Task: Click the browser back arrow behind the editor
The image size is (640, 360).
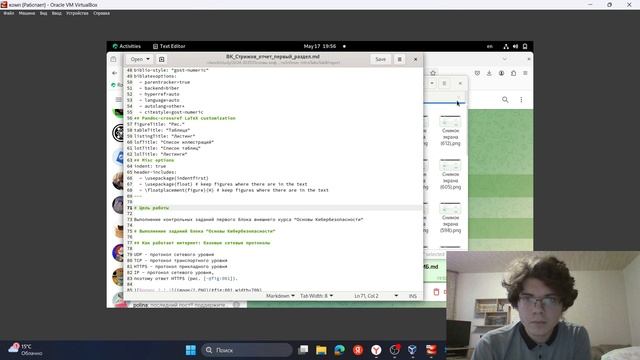Action: point(115,73)
